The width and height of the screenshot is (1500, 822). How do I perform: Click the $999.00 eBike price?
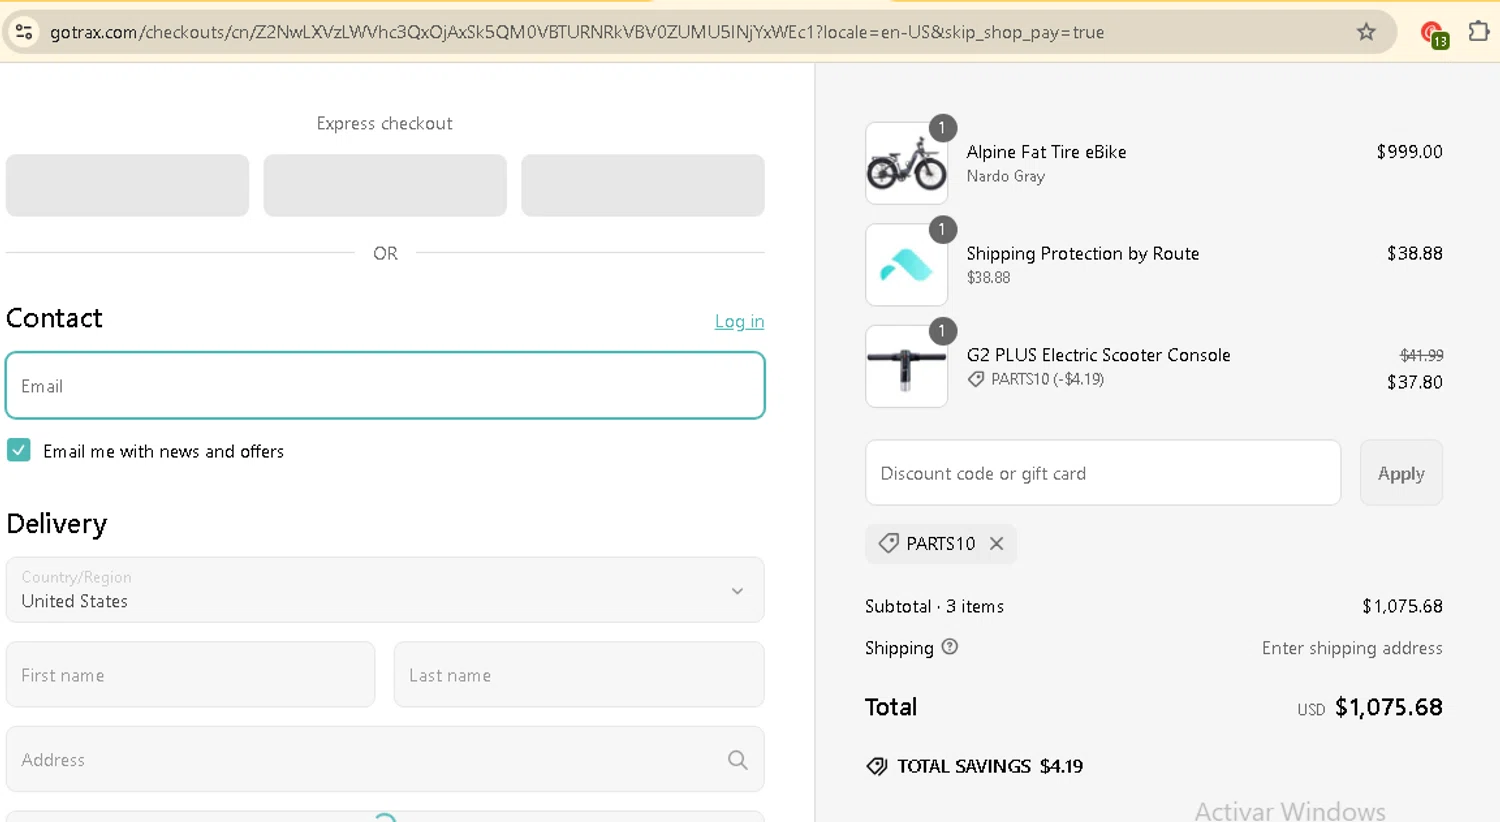(x=1409, y=152)
